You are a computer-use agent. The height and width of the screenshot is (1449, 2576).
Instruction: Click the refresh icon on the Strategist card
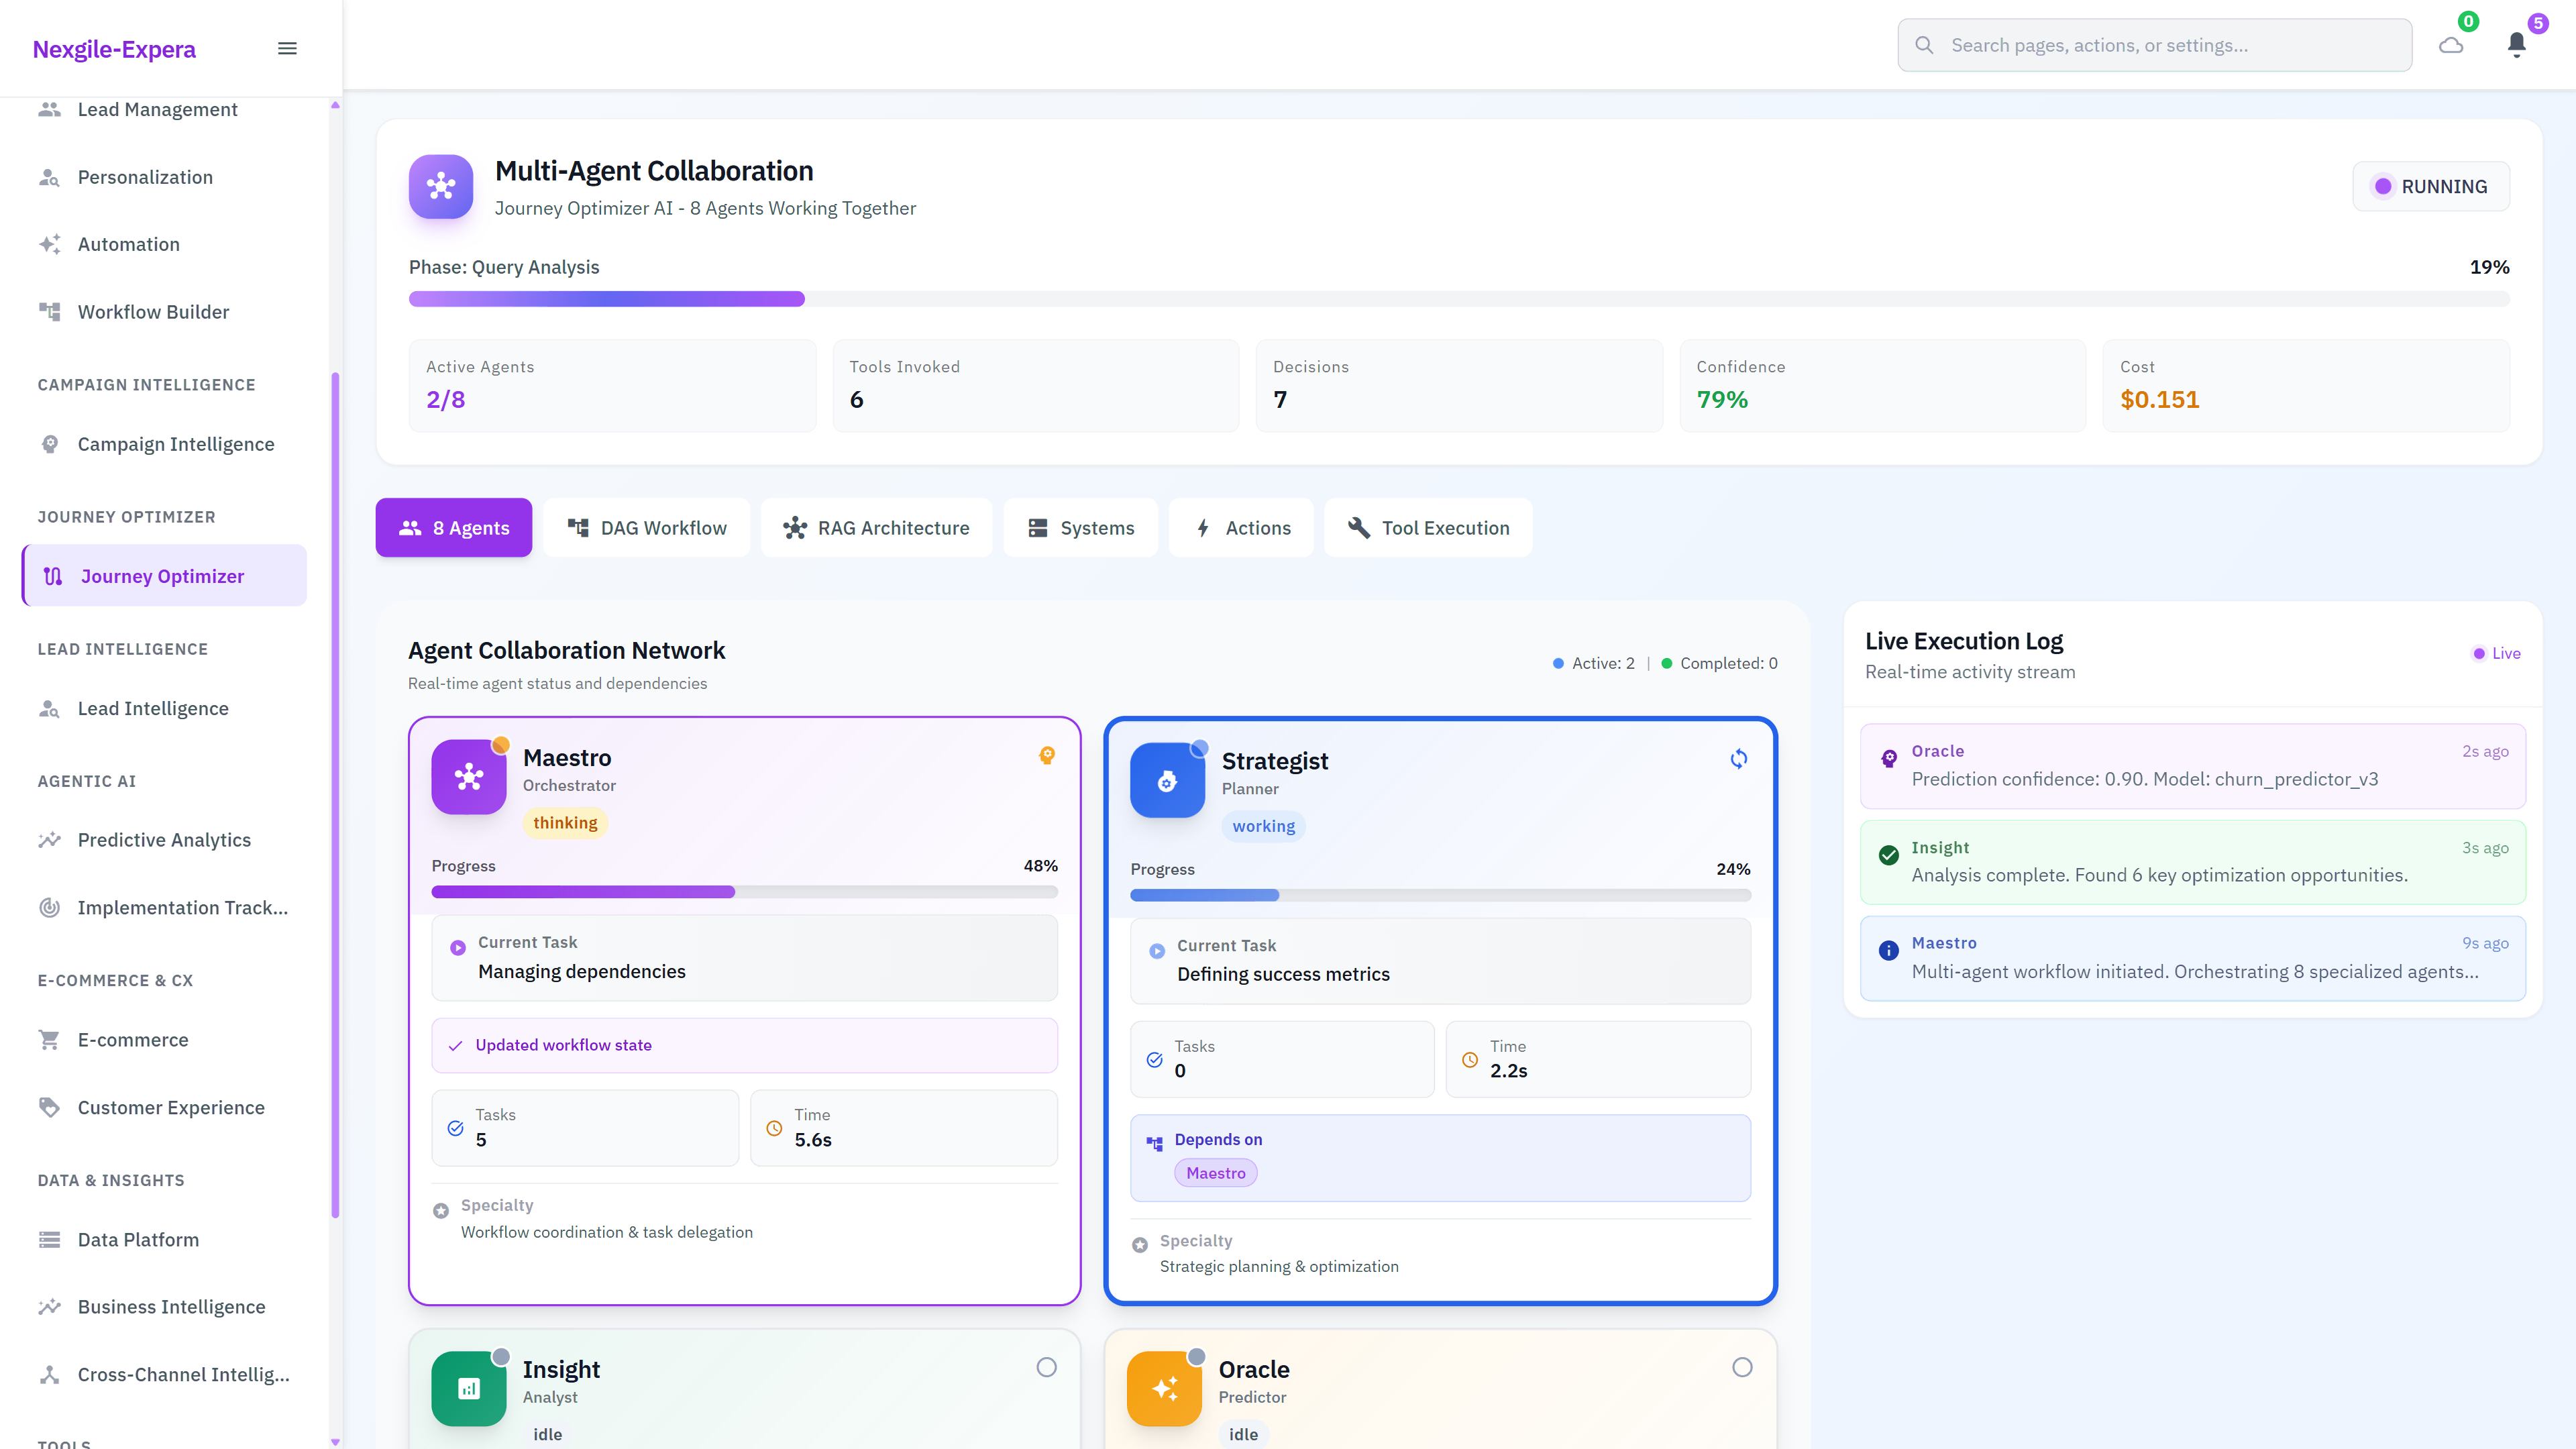(x=1738, y=758)
